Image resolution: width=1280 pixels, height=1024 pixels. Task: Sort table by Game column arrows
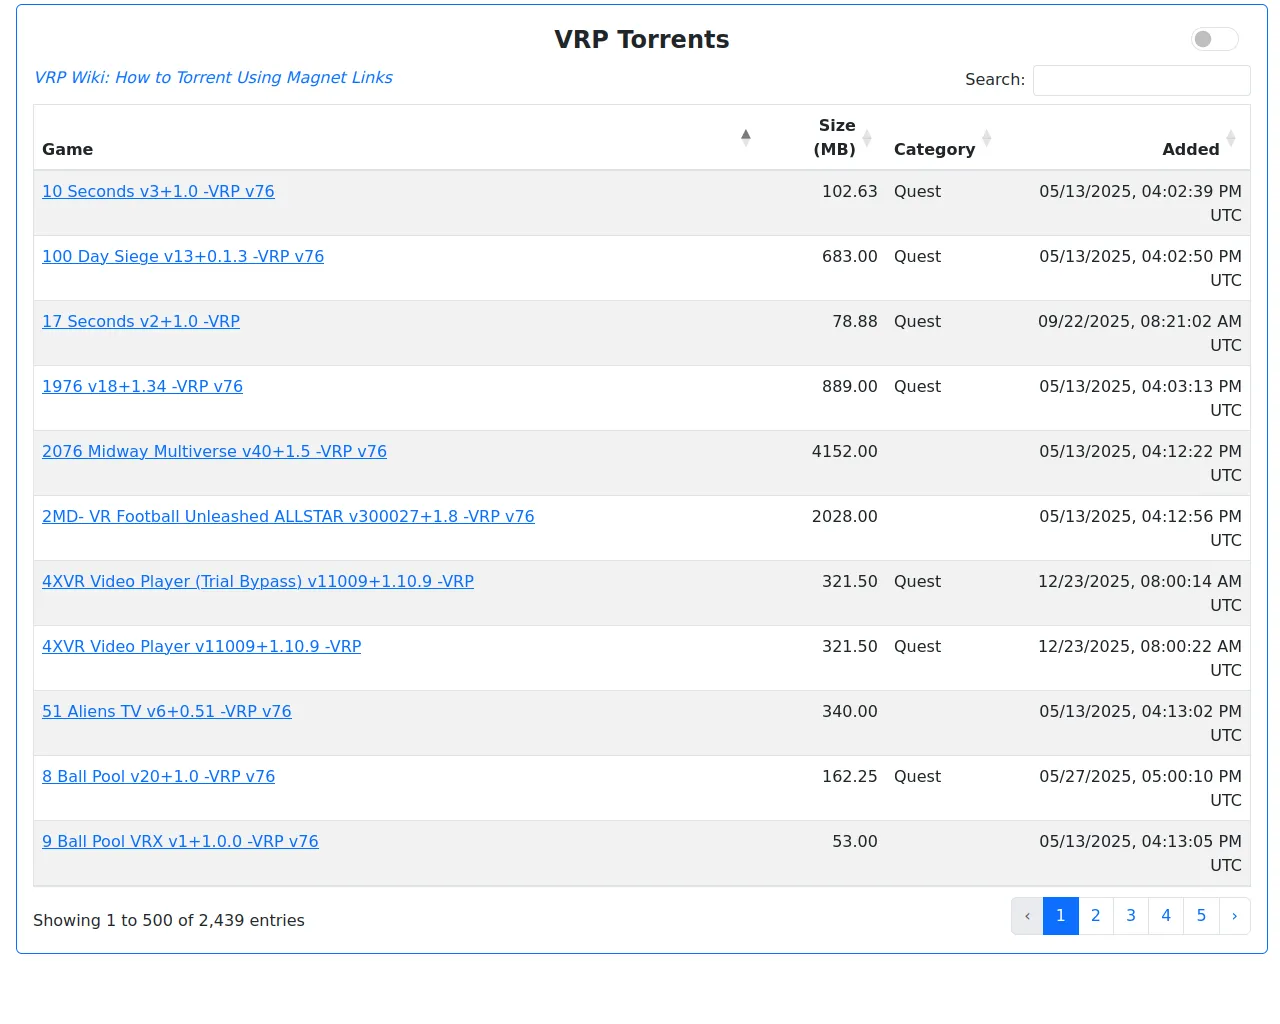745,138
